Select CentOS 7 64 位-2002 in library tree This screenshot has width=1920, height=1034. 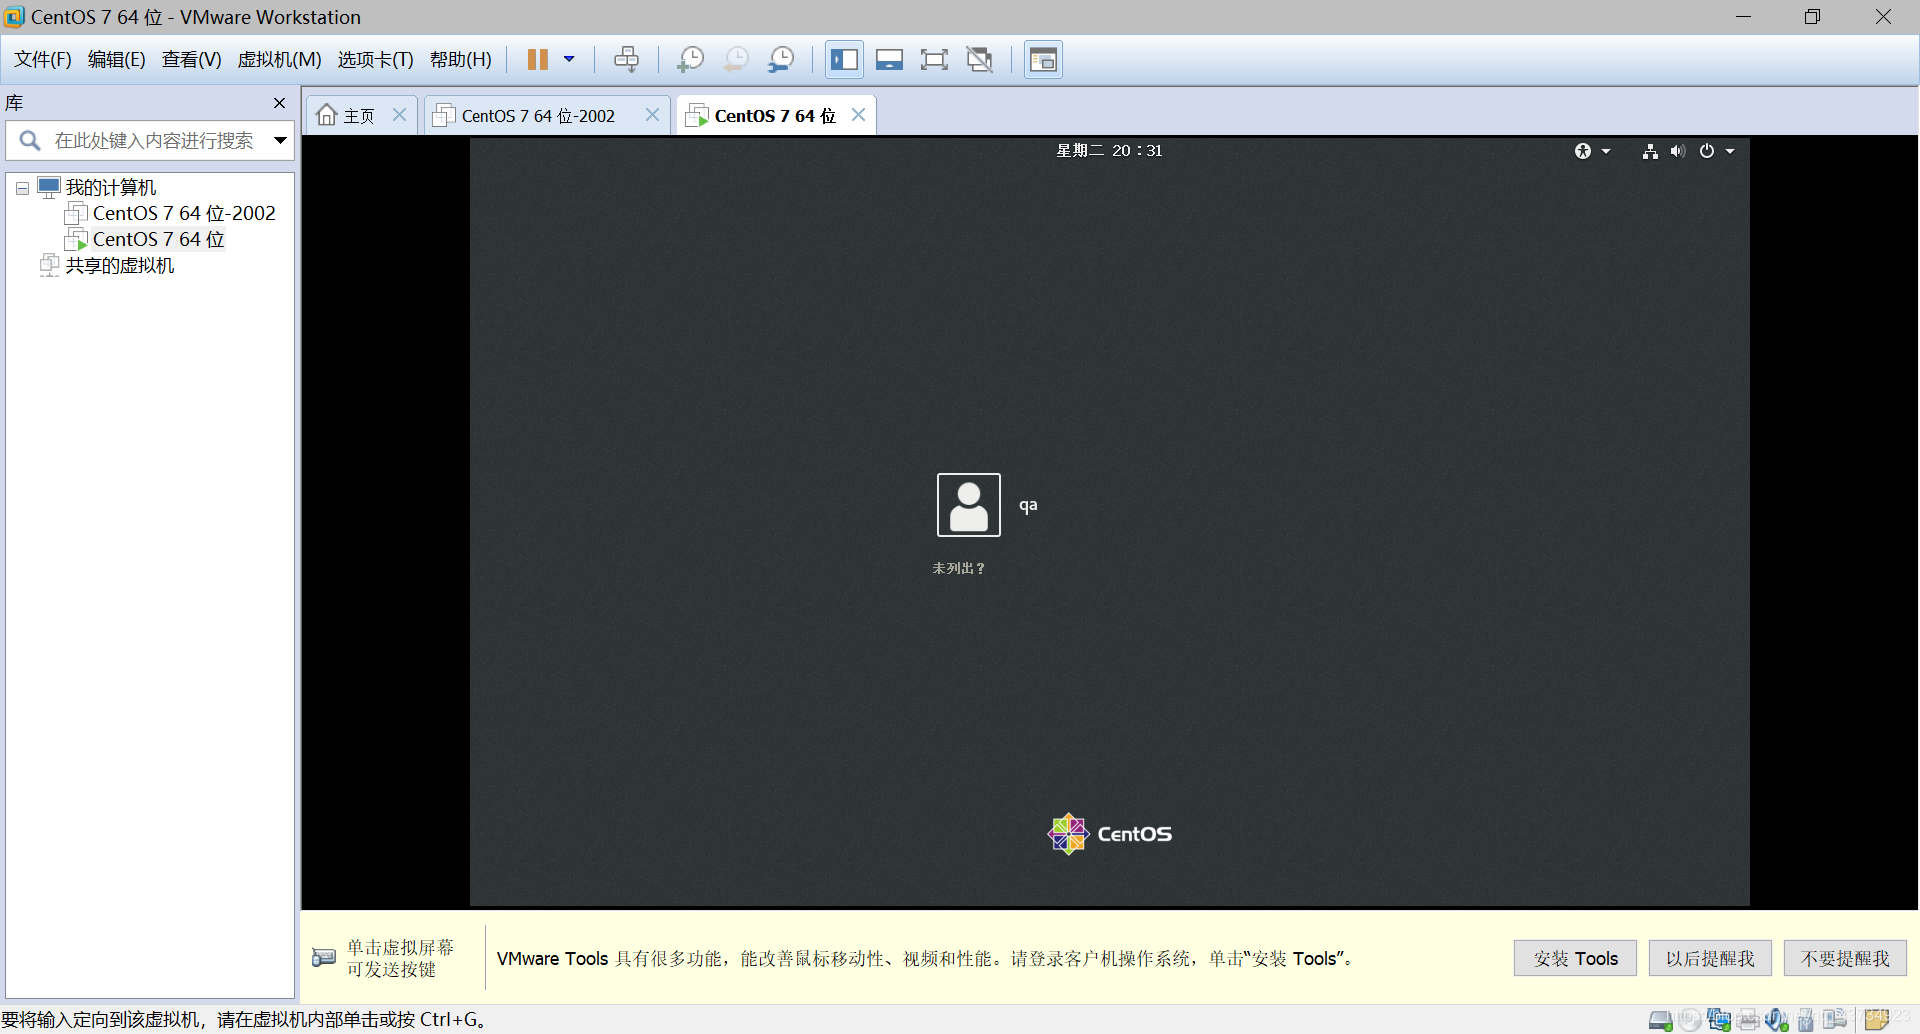[184, 213]
